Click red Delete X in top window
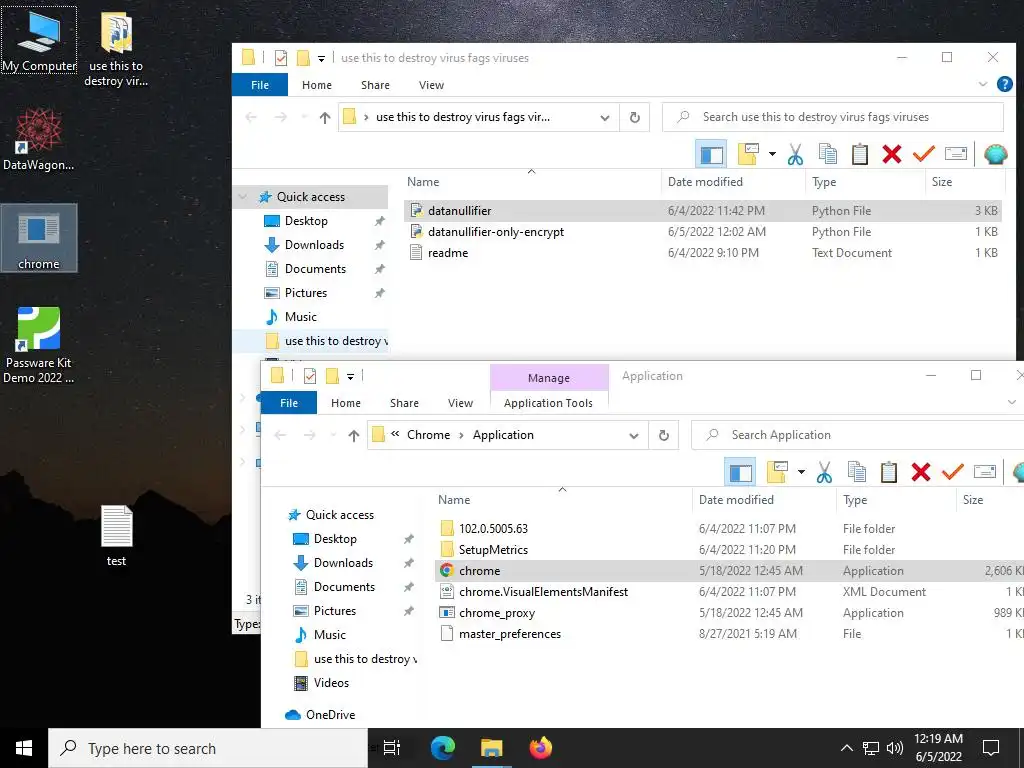 click(891, 155)
